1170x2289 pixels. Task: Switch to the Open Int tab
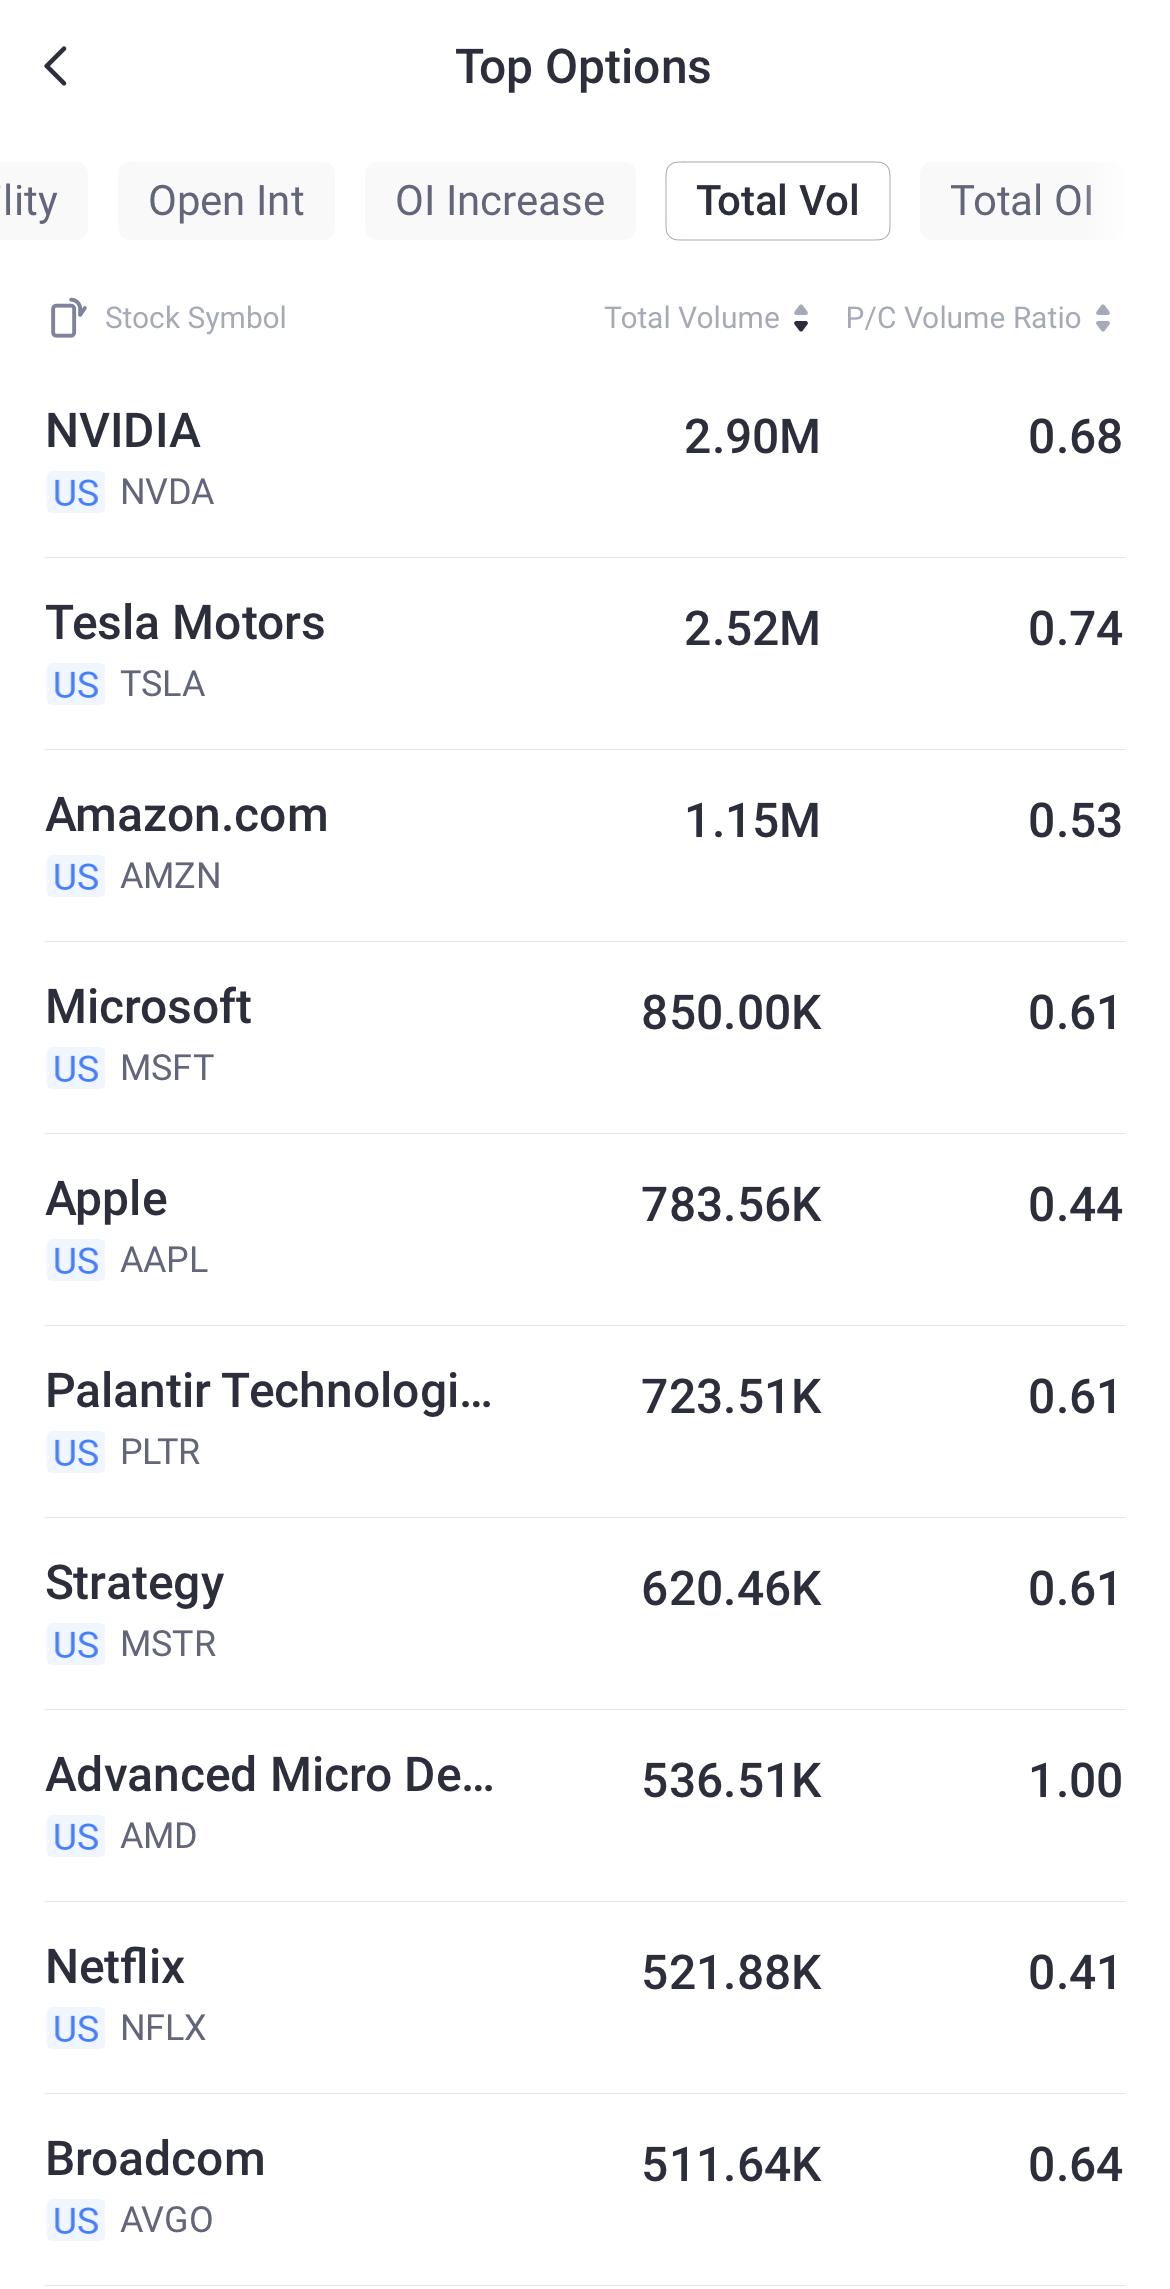[x=226, y=201]
